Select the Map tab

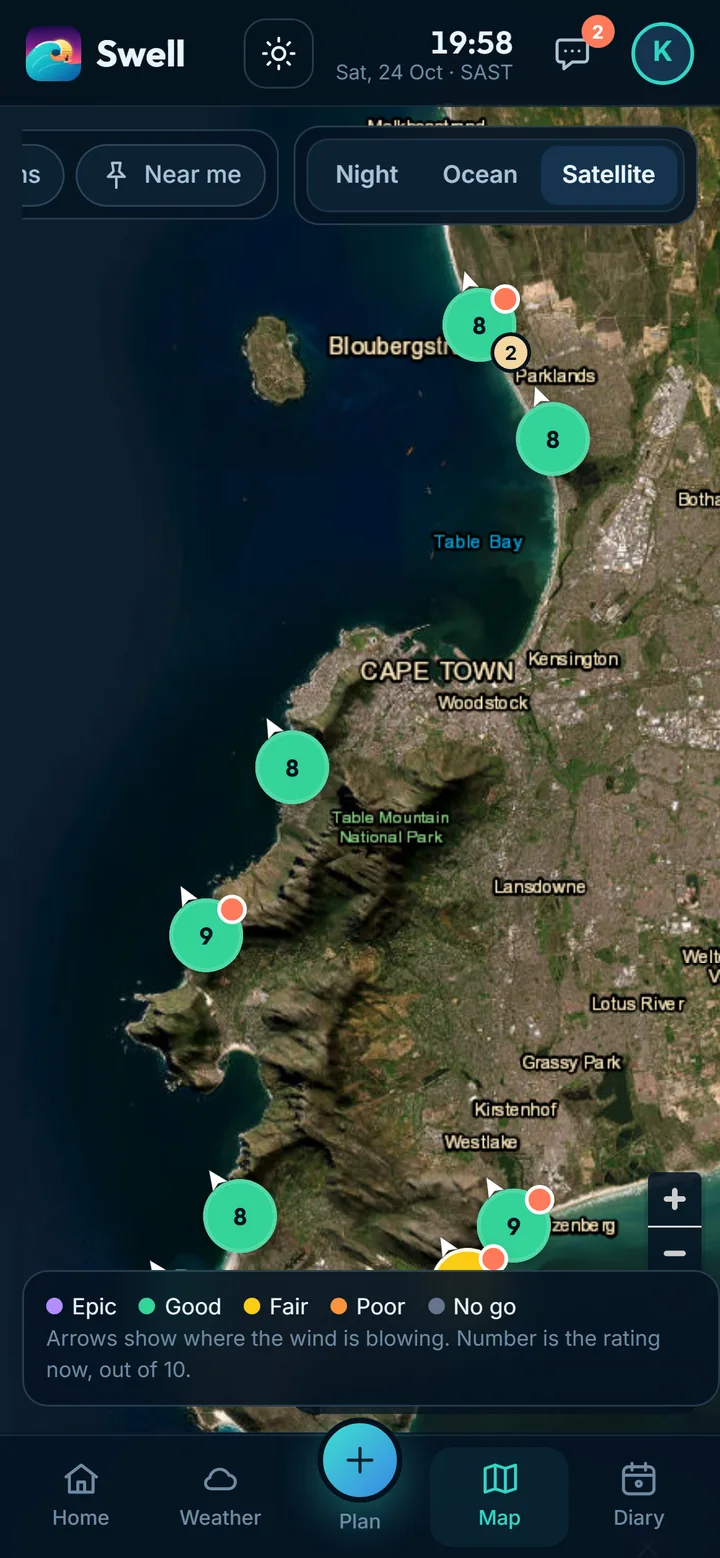499,1496
